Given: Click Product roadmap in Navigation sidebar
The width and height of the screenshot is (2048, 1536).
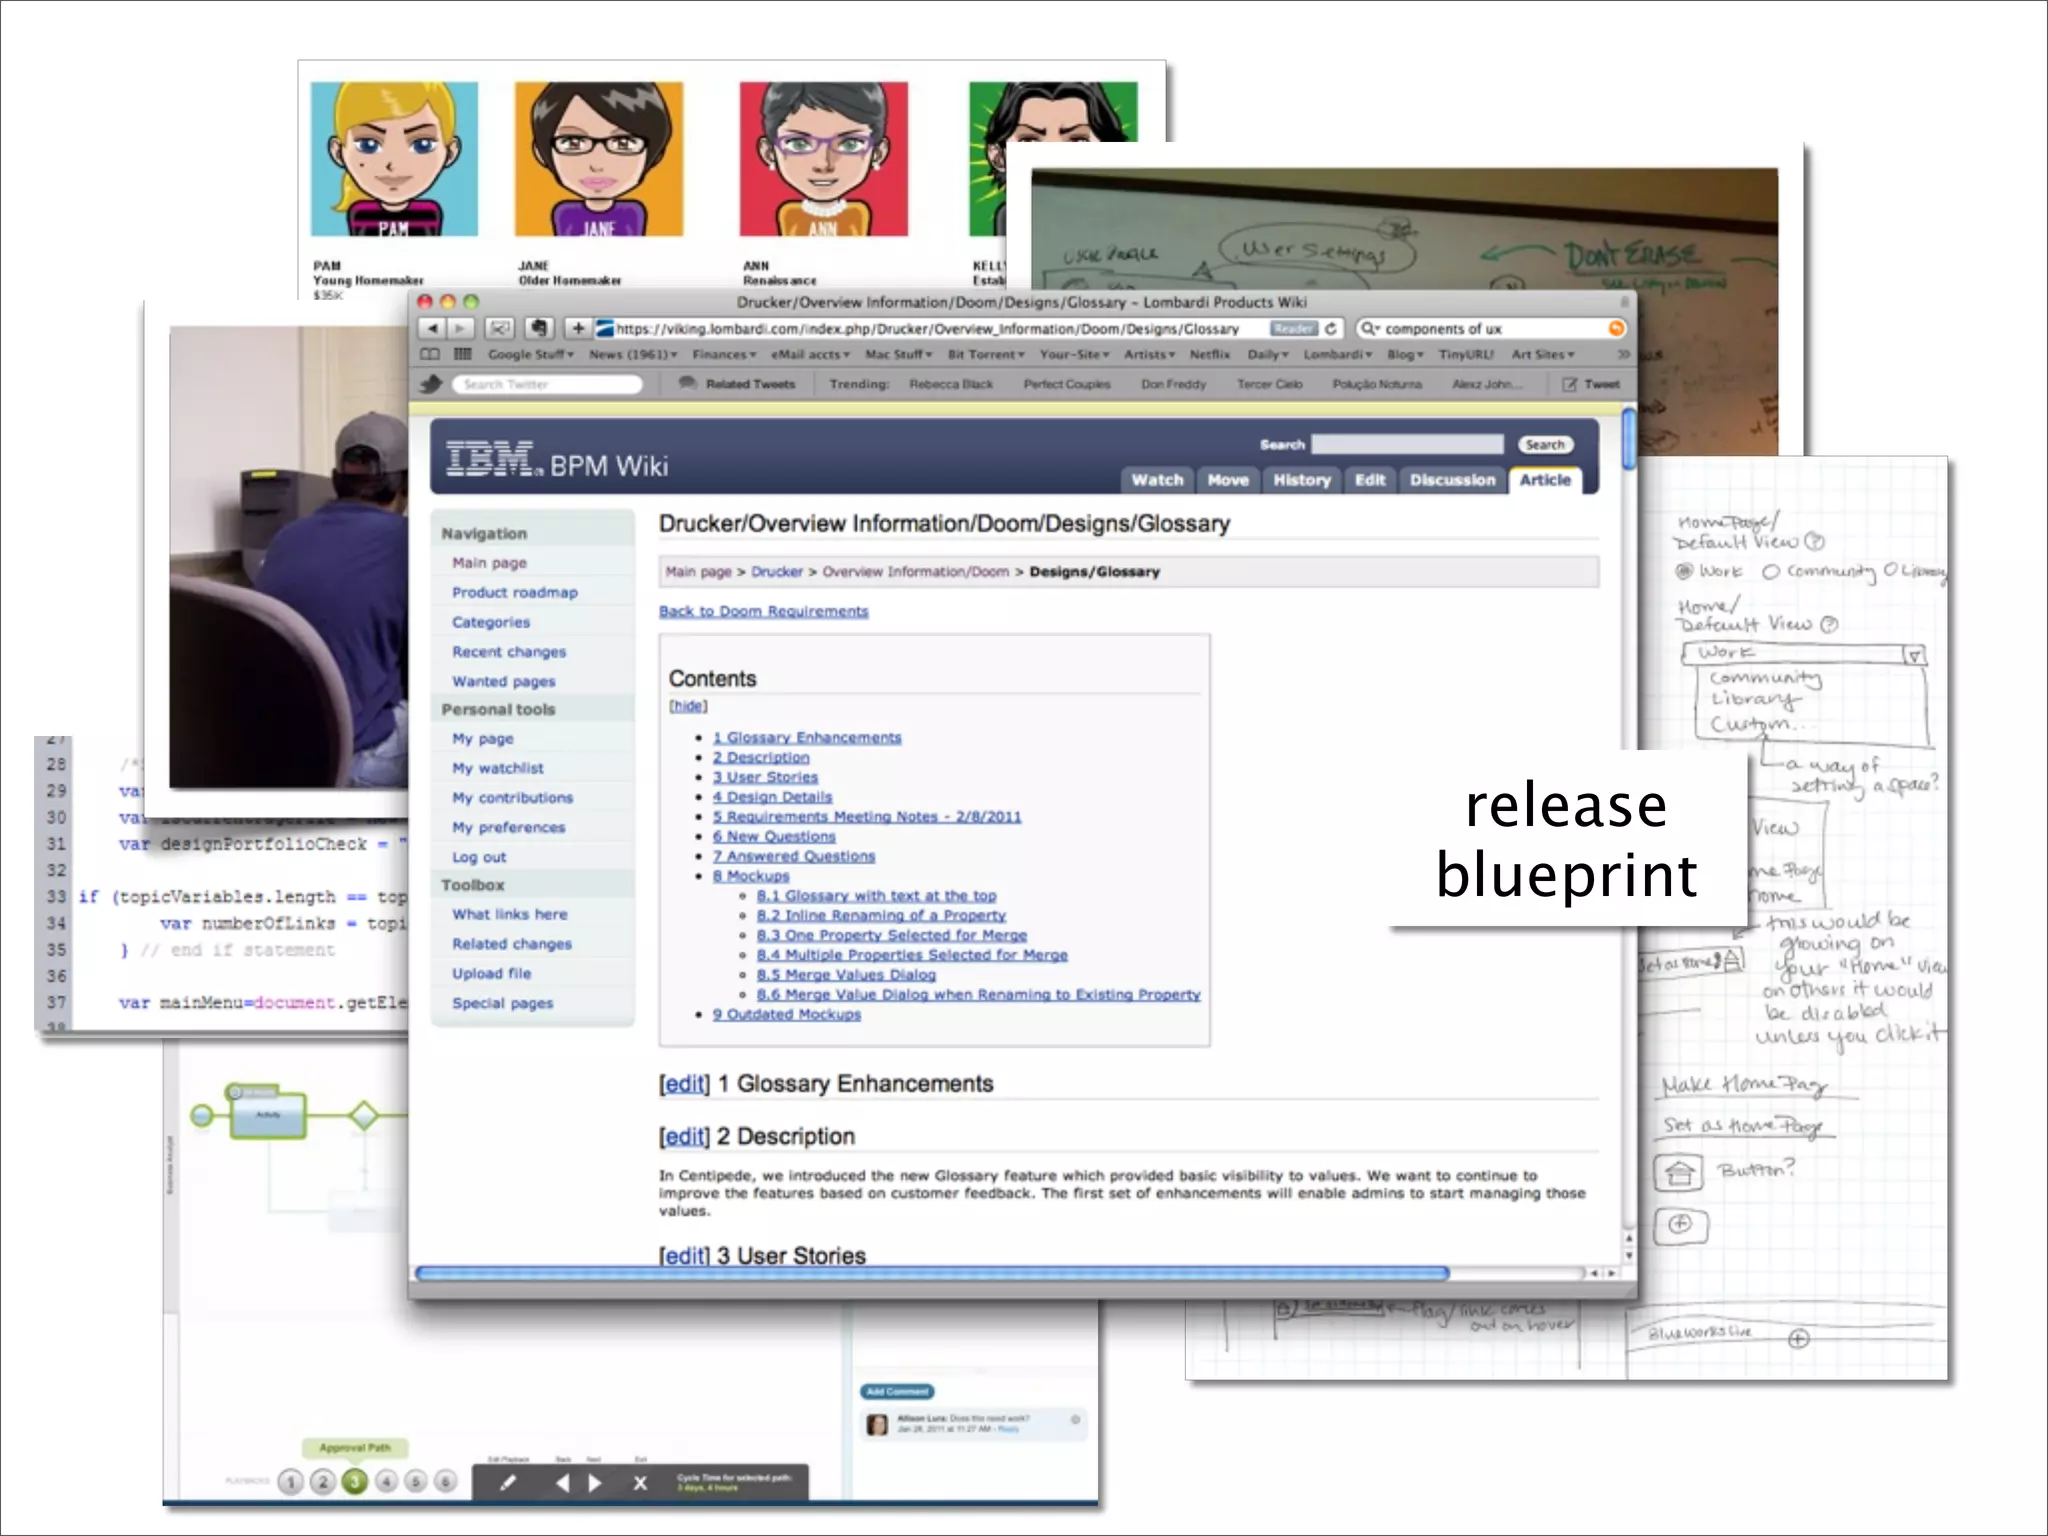Looking at the screenshot, I should point(514,593).
